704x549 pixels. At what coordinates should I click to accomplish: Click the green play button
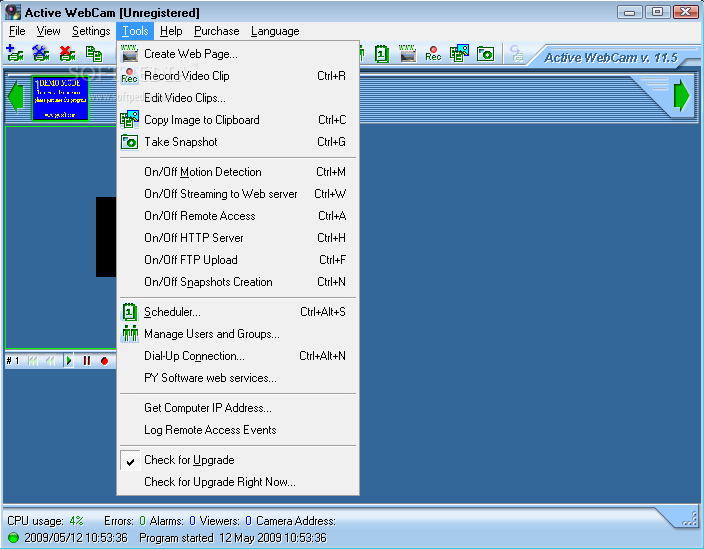pyautogui.click(x=69, y=361)
